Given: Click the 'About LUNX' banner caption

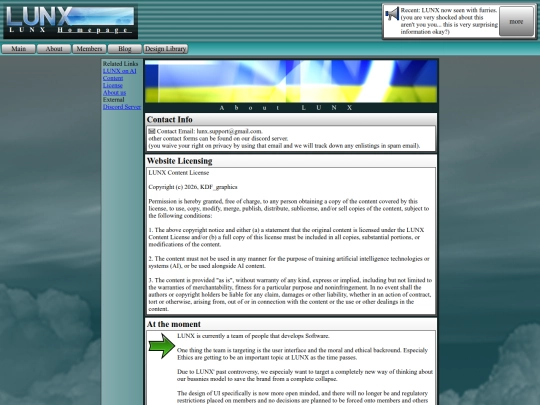Looking at the screenshot, I should 286,108.
